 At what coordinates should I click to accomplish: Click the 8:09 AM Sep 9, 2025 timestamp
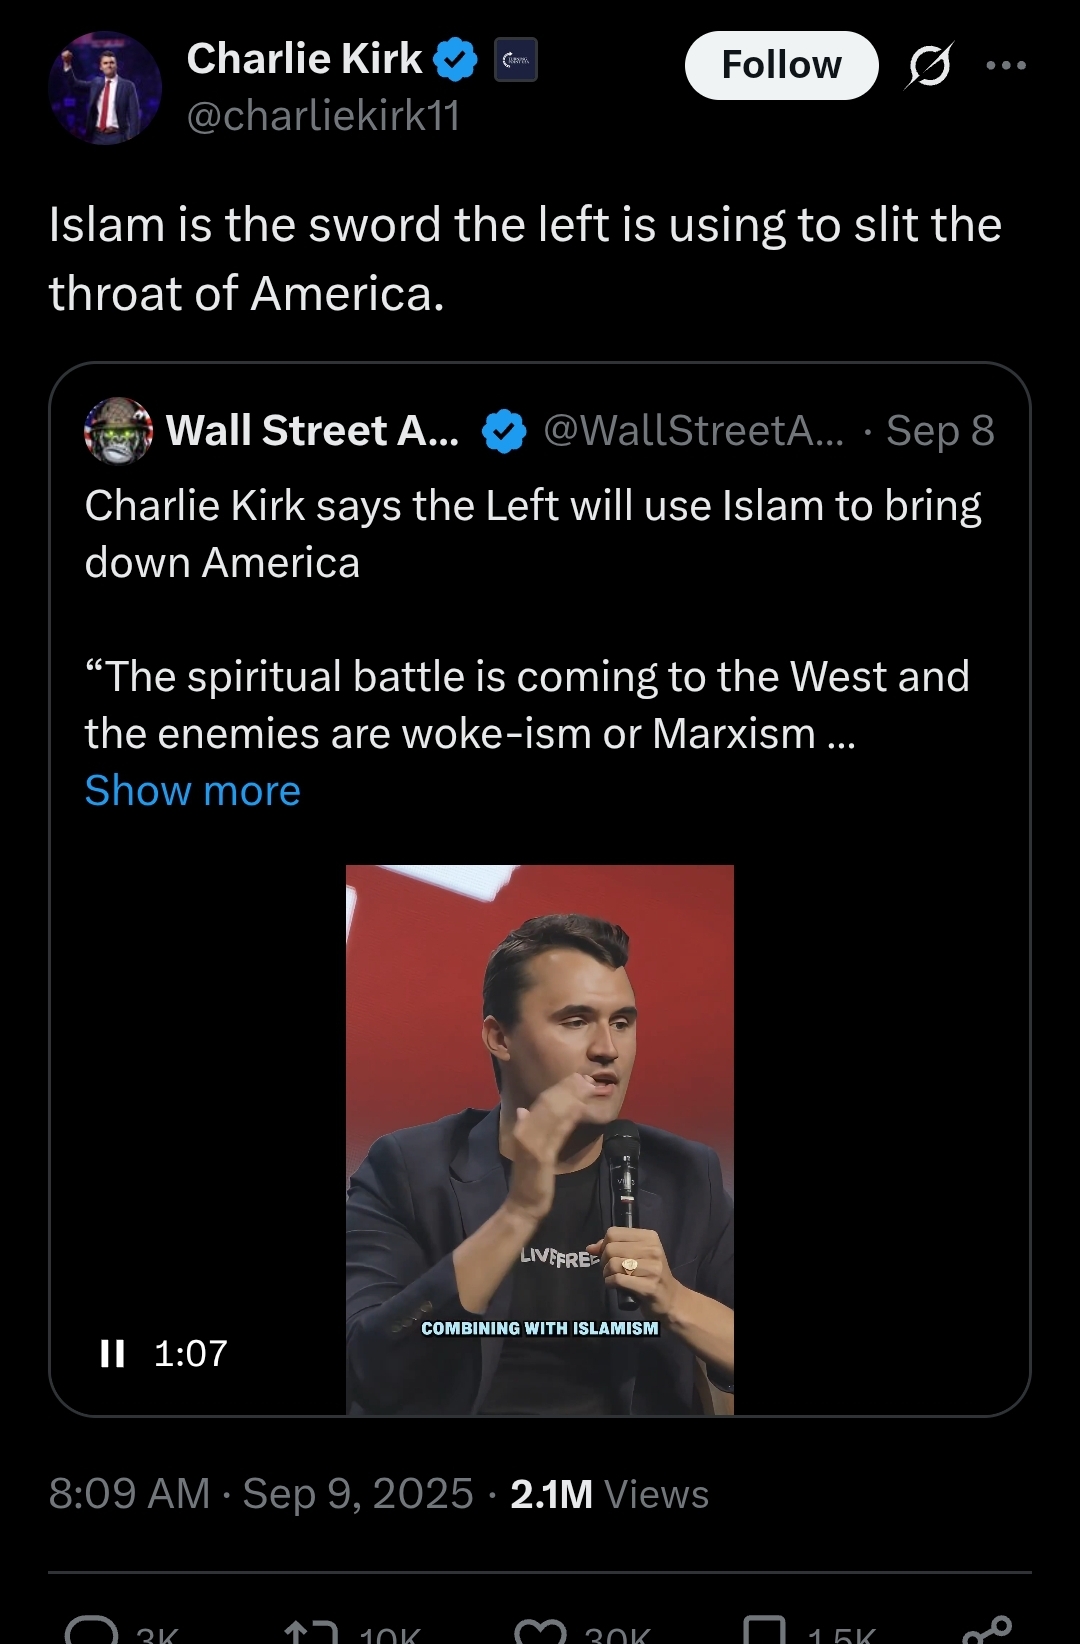coord(260,1494)
